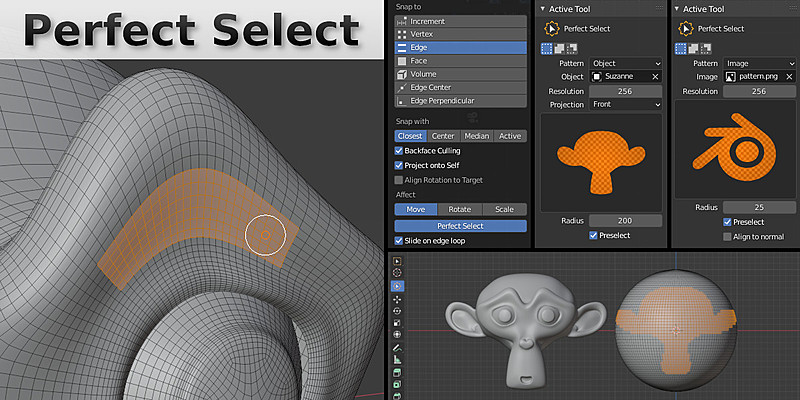Collapse Active Tool panel with Image pattern
Image resolution: width=800 pixels, height=400 pixels.
pos(677,9)
